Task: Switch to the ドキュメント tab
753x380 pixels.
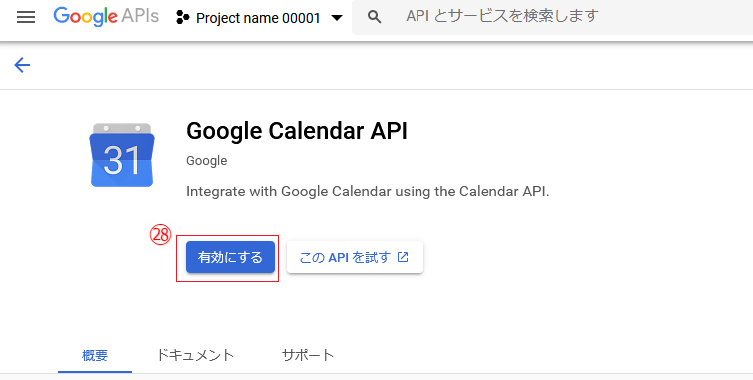Action: [x=195, y=355]
